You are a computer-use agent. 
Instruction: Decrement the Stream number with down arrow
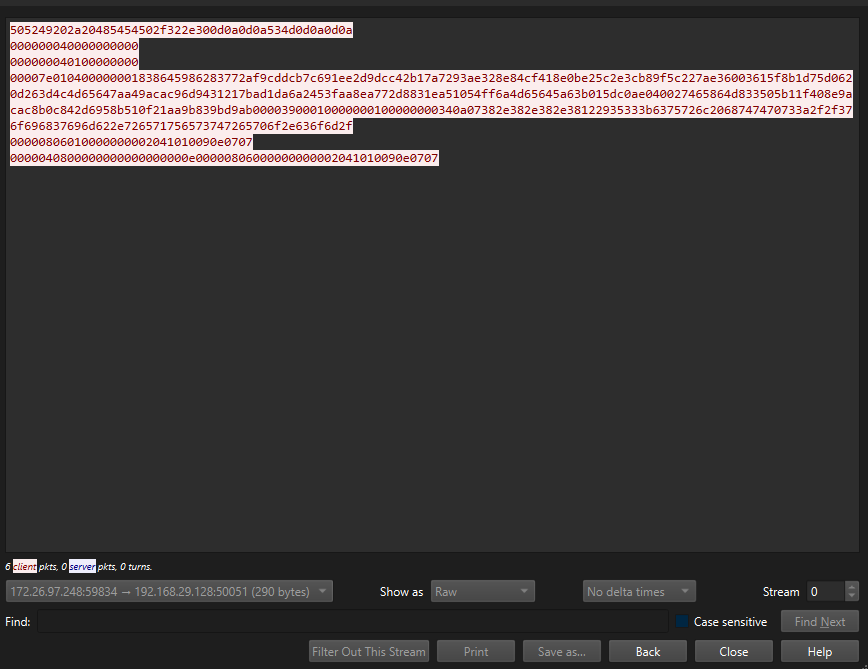pyautogui.click(x=851, y=596)
